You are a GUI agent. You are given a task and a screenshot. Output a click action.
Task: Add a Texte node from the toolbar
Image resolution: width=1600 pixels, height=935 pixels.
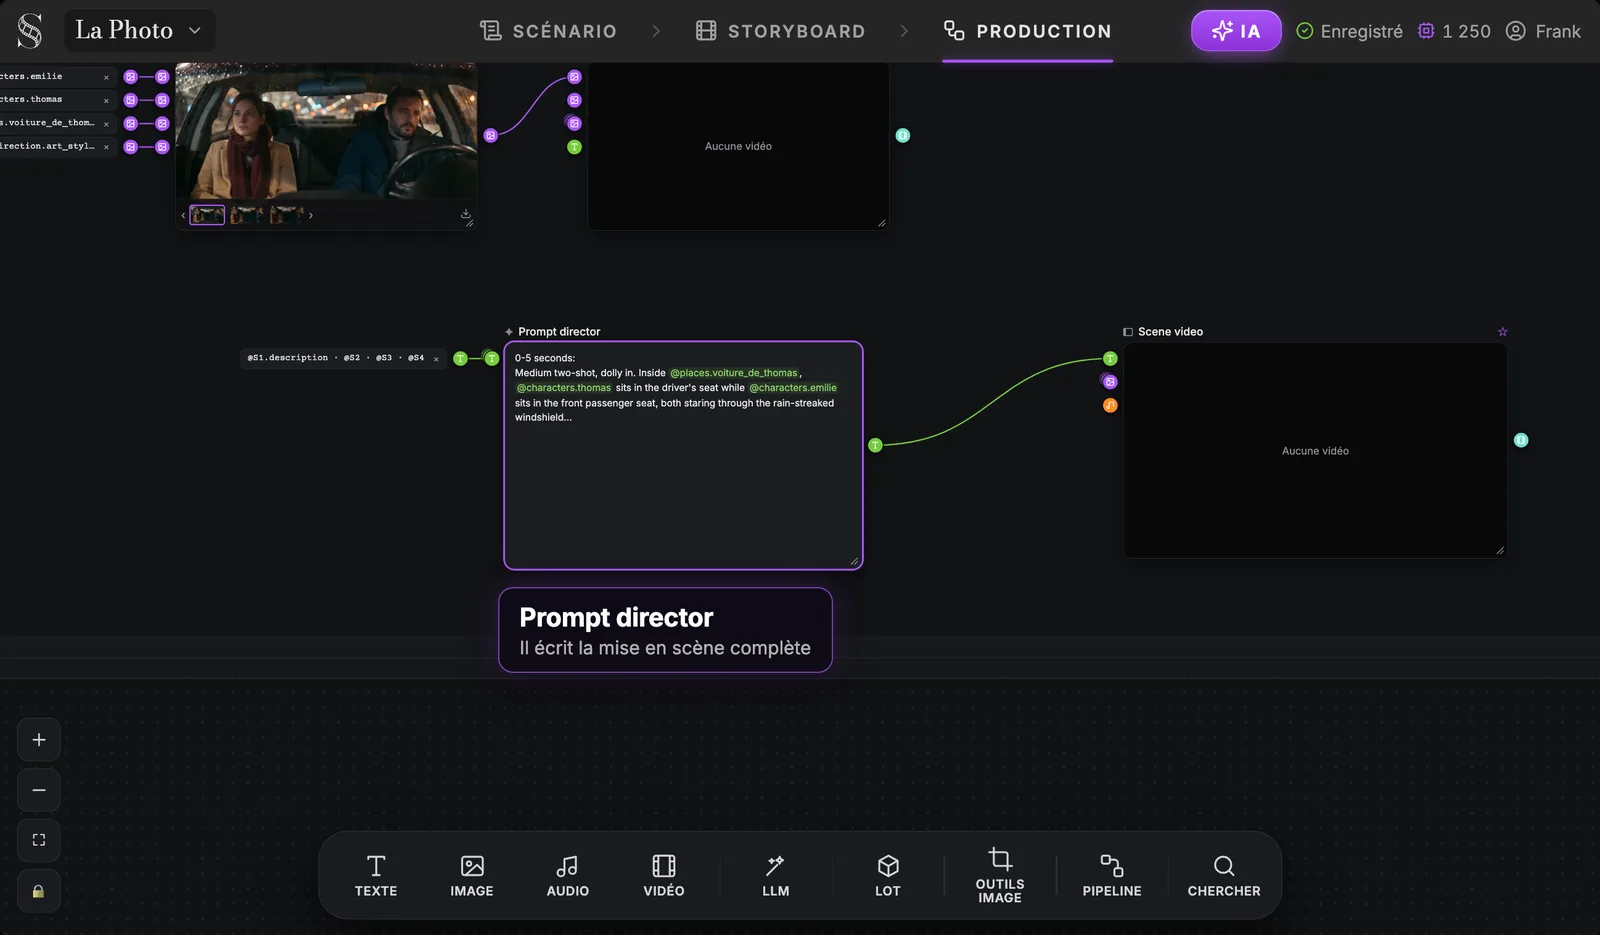[376, 876]
